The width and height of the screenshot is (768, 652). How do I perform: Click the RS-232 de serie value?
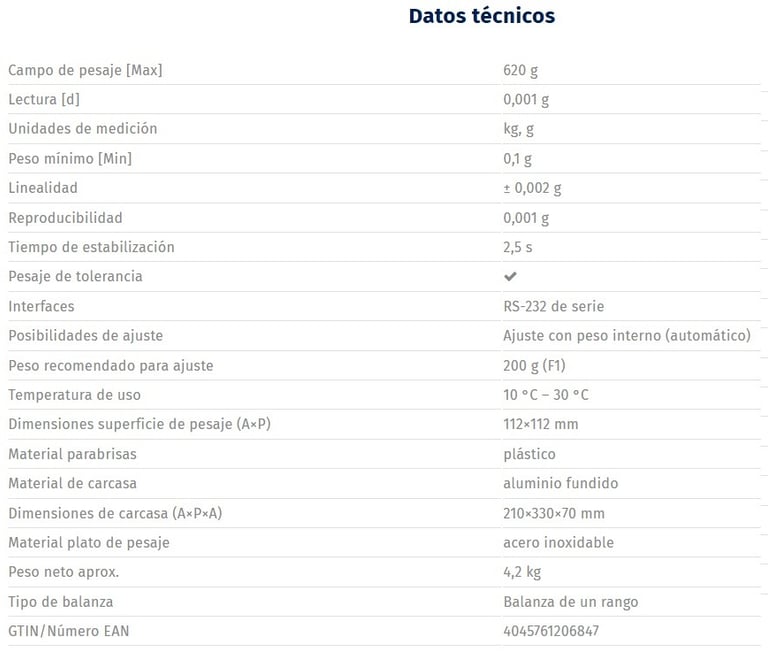point(553,306)
